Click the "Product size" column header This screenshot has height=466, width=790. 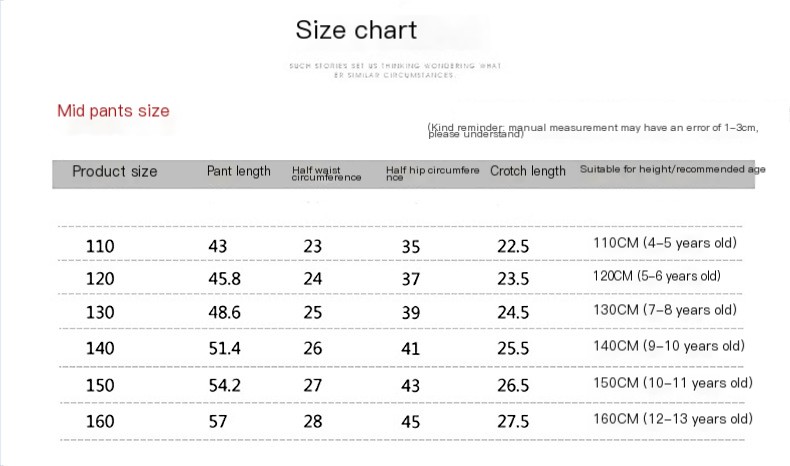coord(115,171)
